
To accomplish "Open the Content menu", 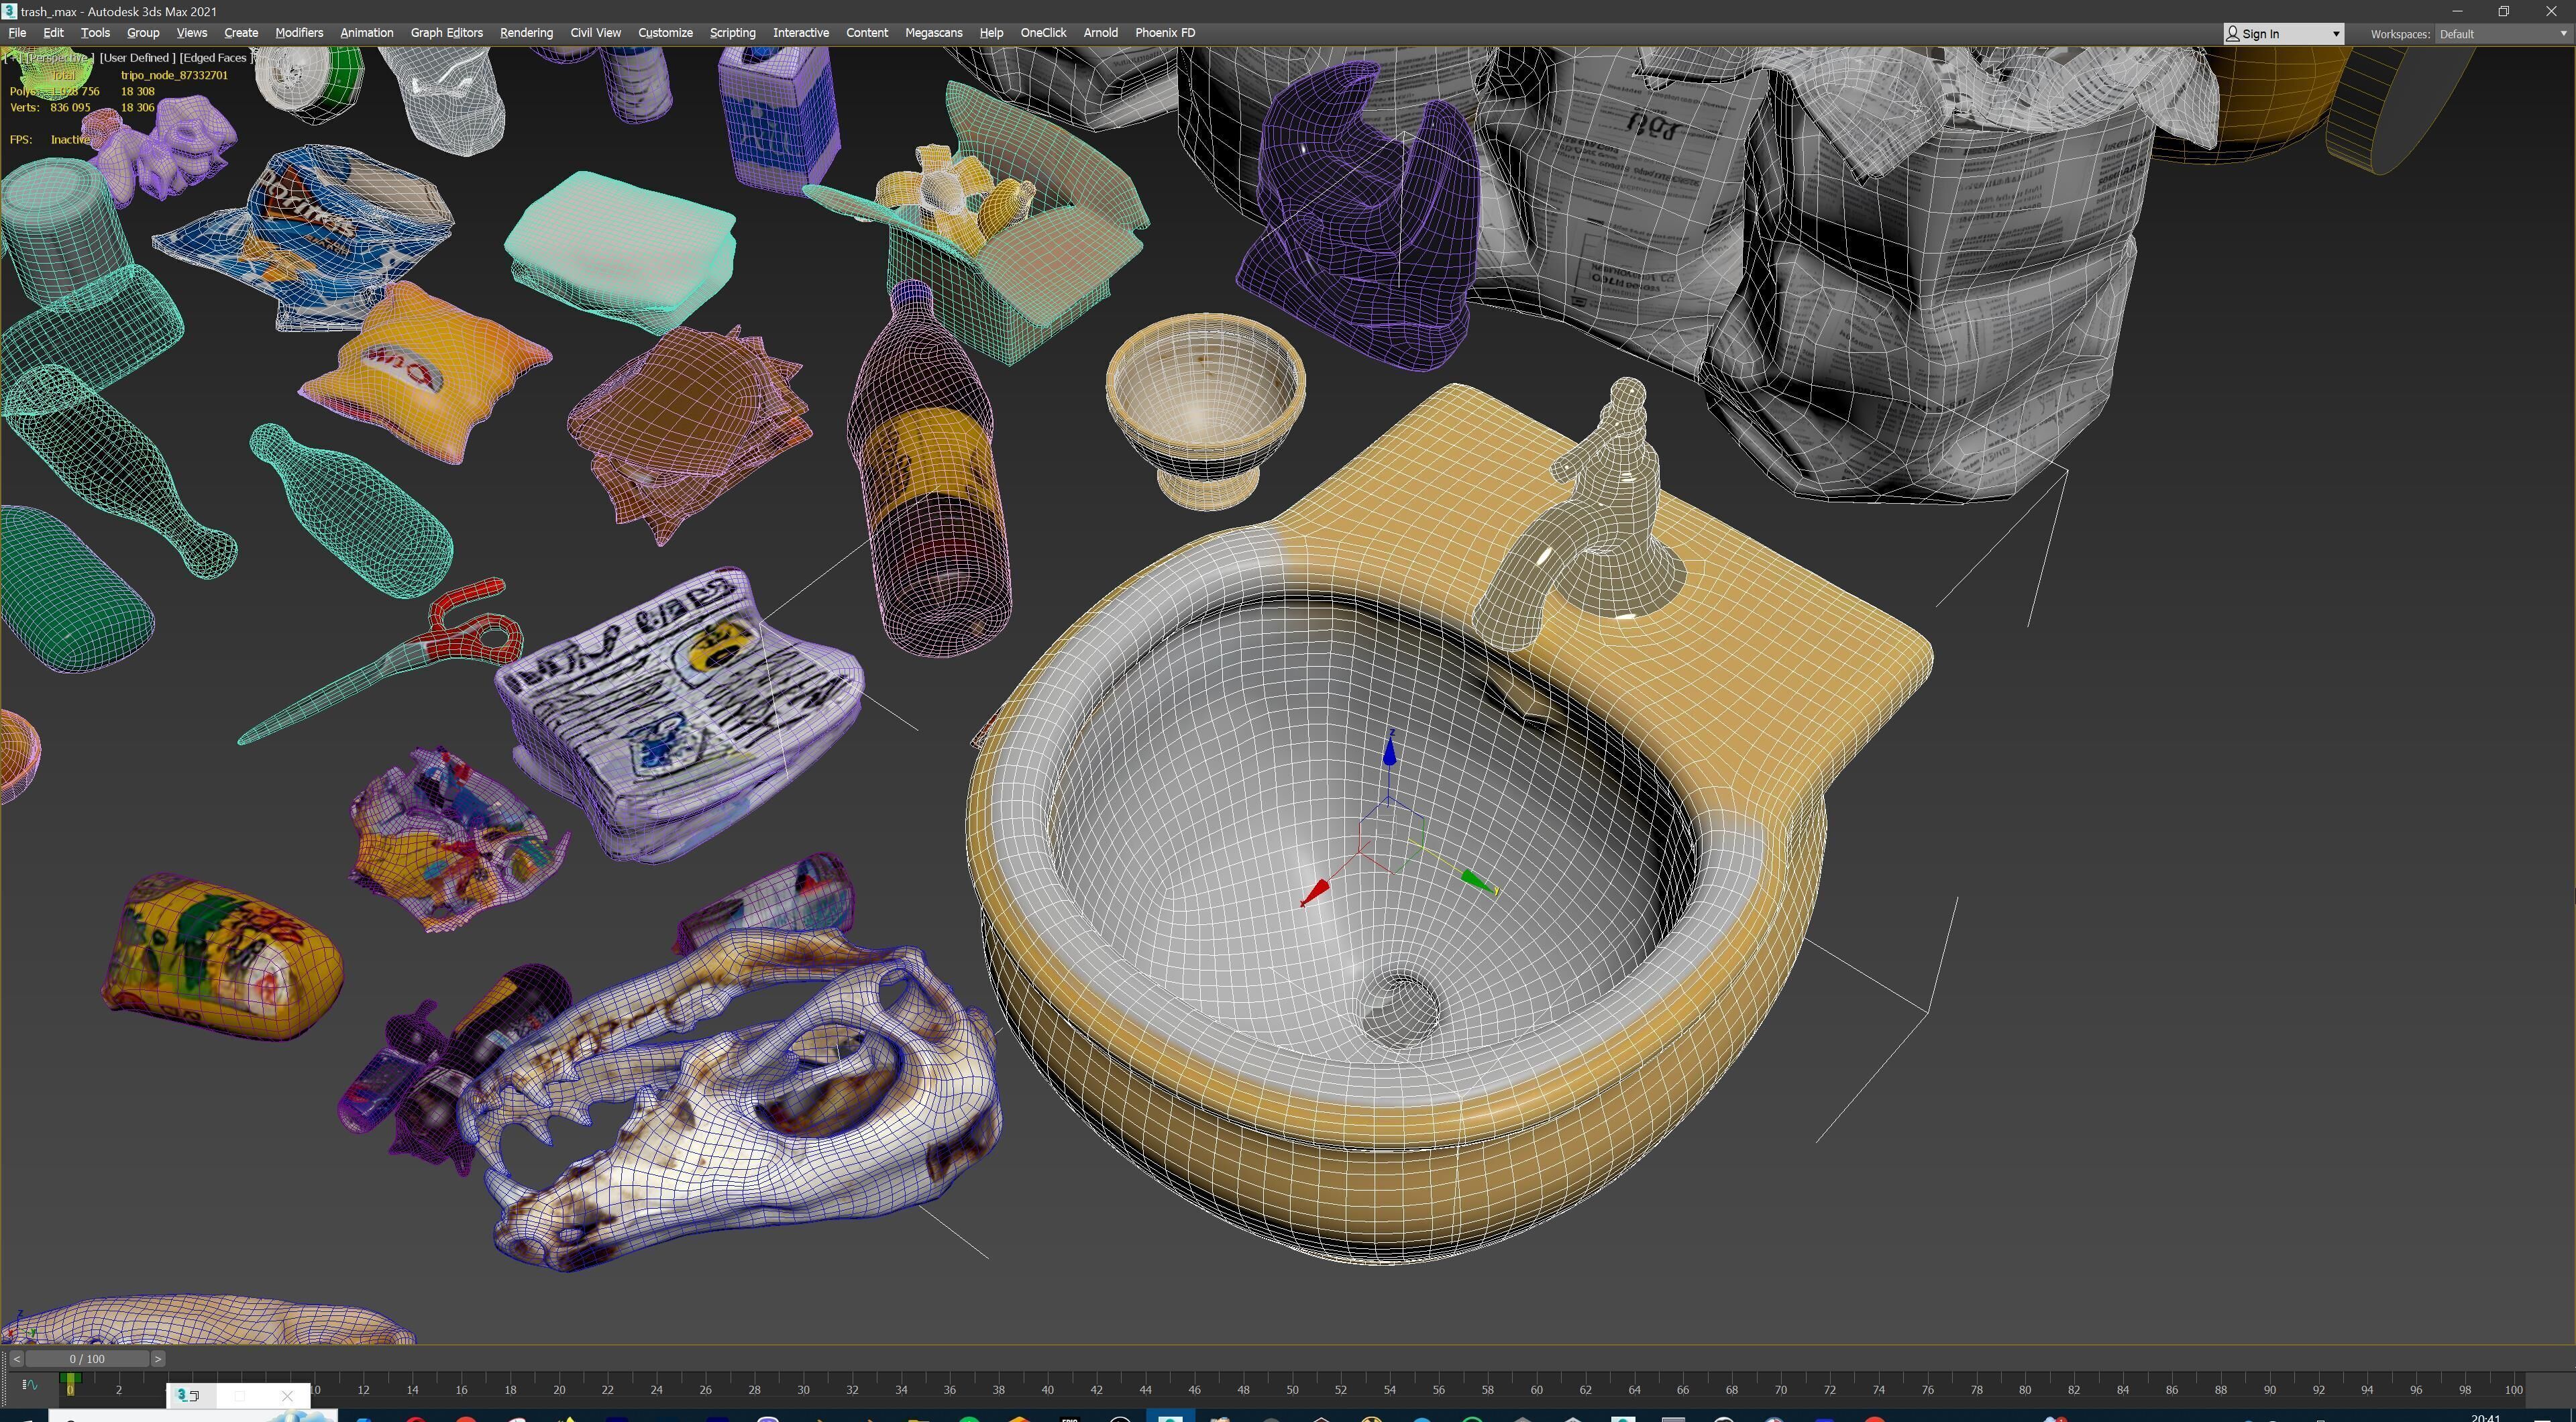I will 866,33.
